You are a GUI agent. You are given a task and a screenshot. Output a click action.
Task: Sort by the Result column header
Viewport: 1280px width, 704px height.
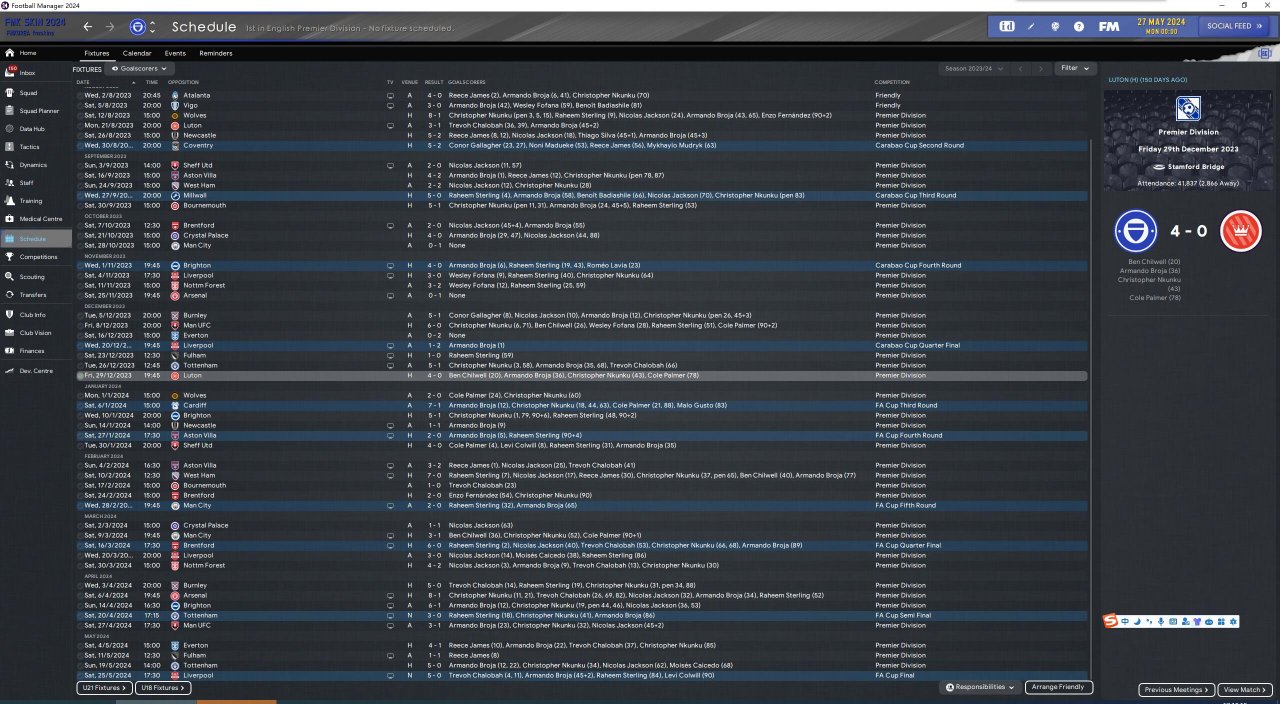[x=434, y=81]
